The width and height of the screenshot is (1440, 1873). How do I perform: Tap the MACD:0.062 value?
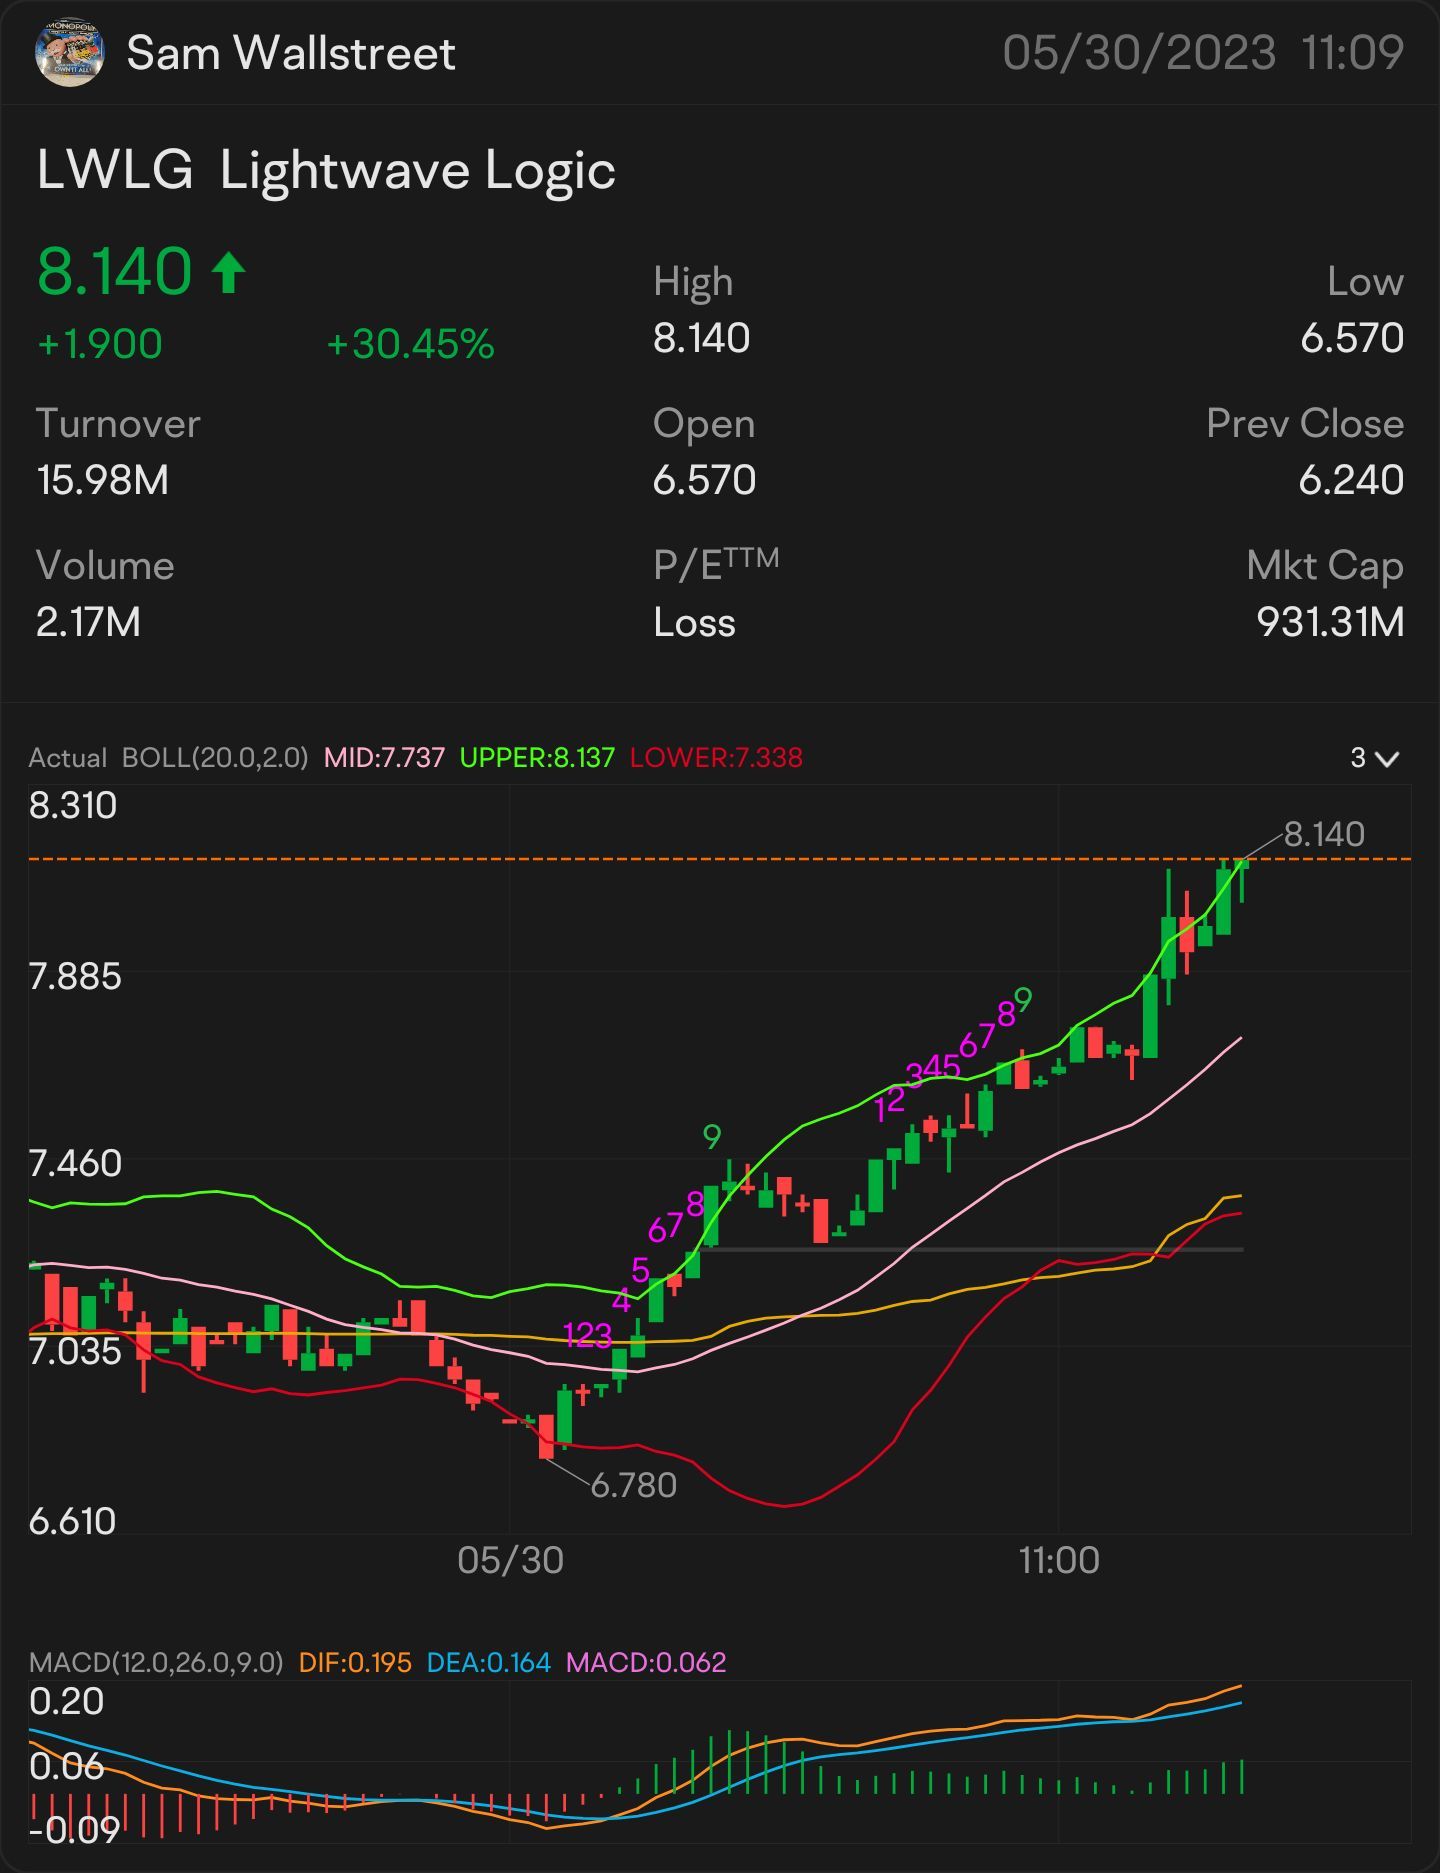(646, 1662)
